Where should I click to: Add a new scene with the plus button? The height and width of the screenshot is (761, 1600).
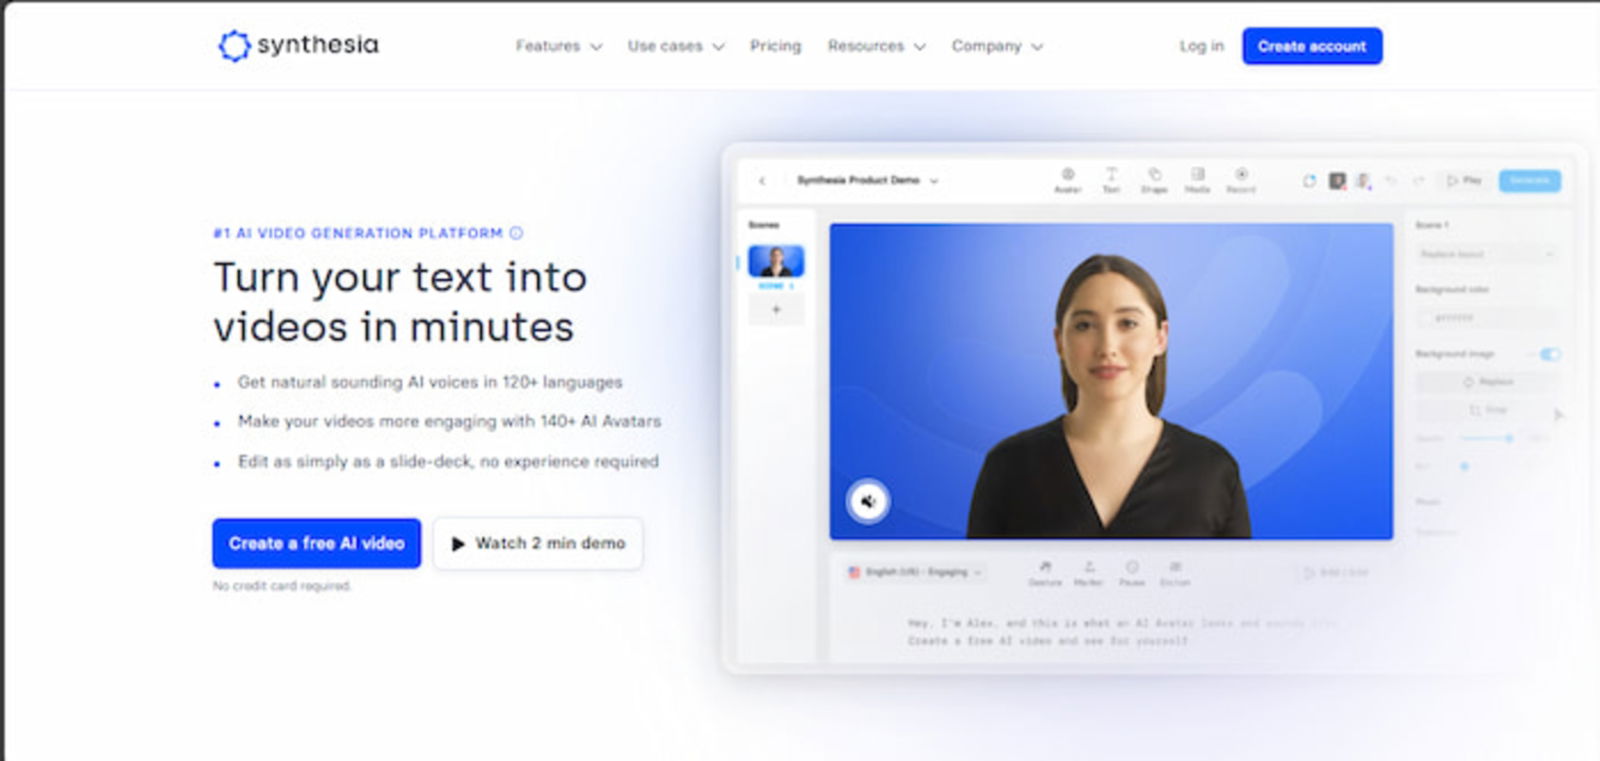pos(776,310)
